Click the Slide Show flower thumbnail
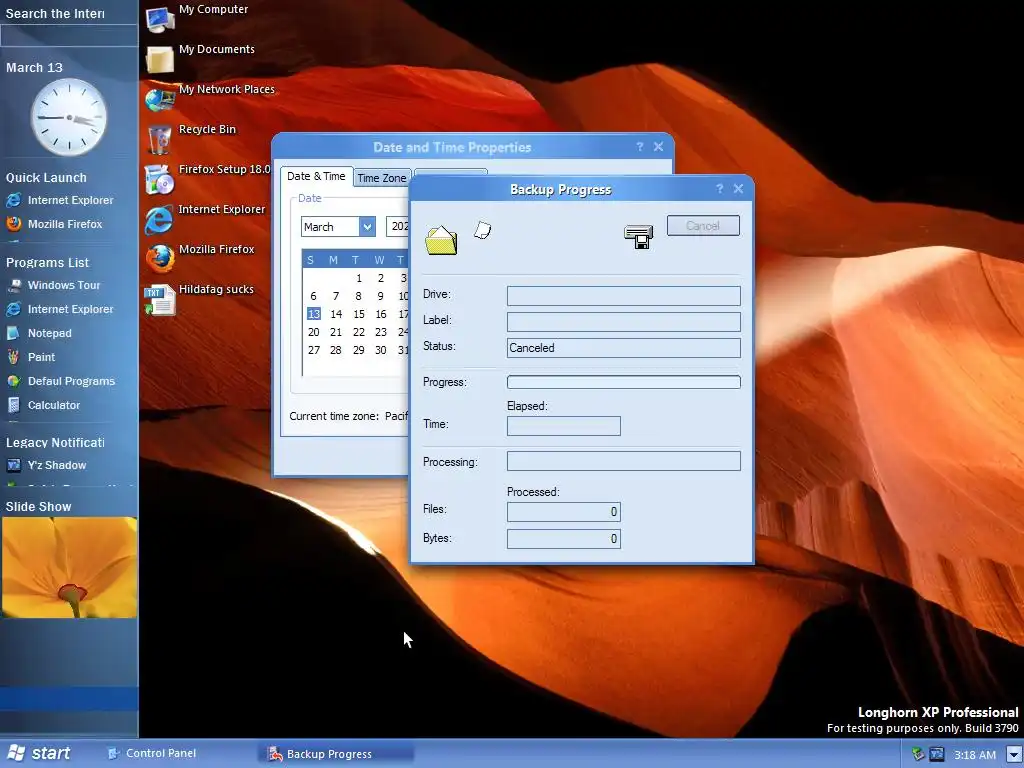Screen dimensions: 1024x768 tap(69, 568)
